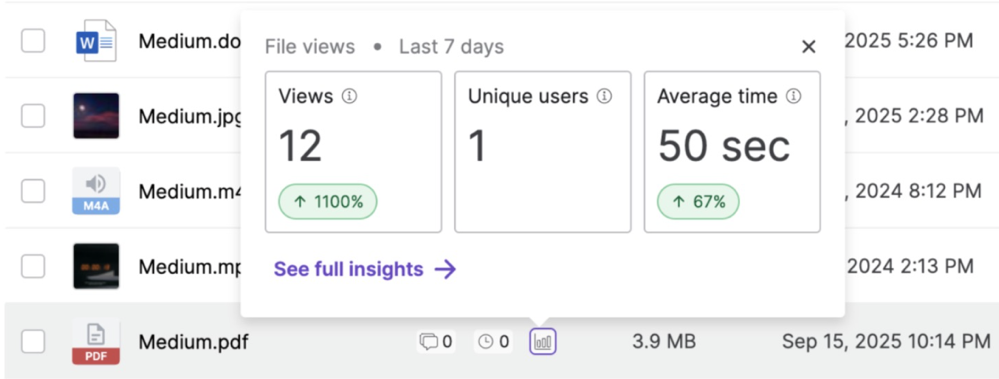Viewport: 999px width, 379px height.
Task: Click the Views card showing 12
Action: (x=354, y=152)
